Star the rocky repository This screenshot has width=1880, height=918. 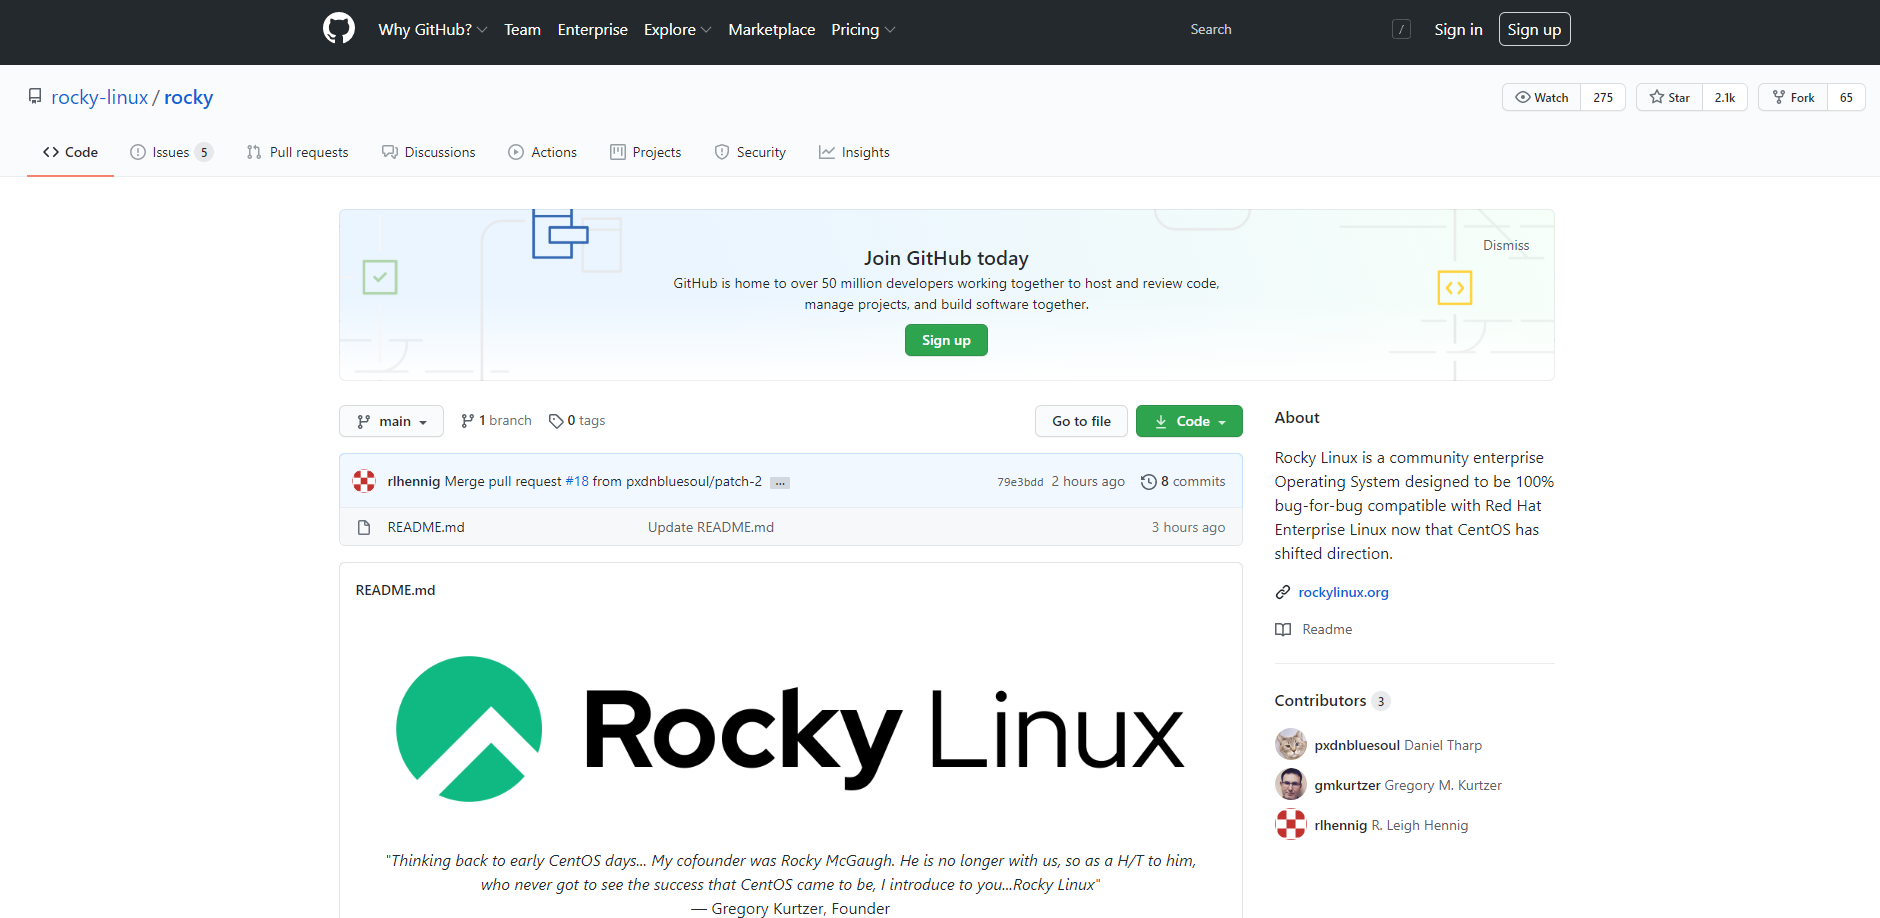pos(1668,96)
